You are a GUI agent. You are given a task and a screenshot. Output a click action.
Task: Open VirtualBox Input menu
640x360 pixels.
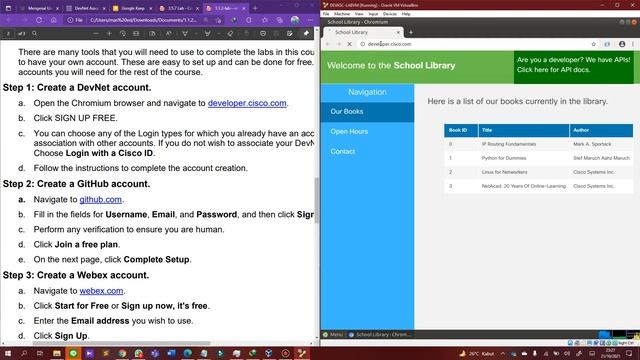point(373,14)
